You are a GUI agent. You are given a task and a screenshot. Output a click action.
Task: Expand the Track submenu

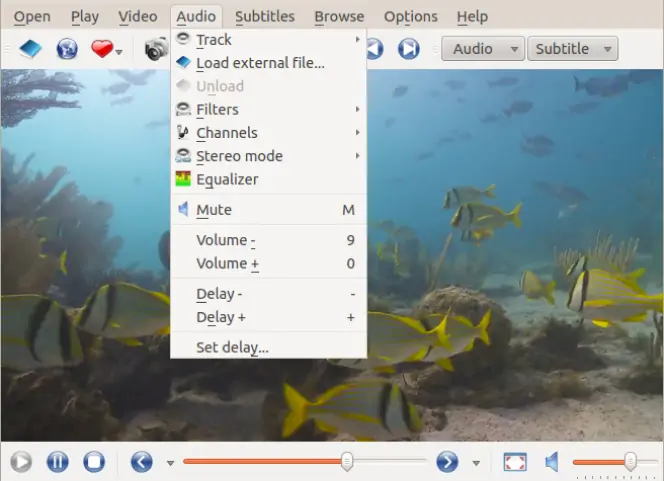(268, 40)
